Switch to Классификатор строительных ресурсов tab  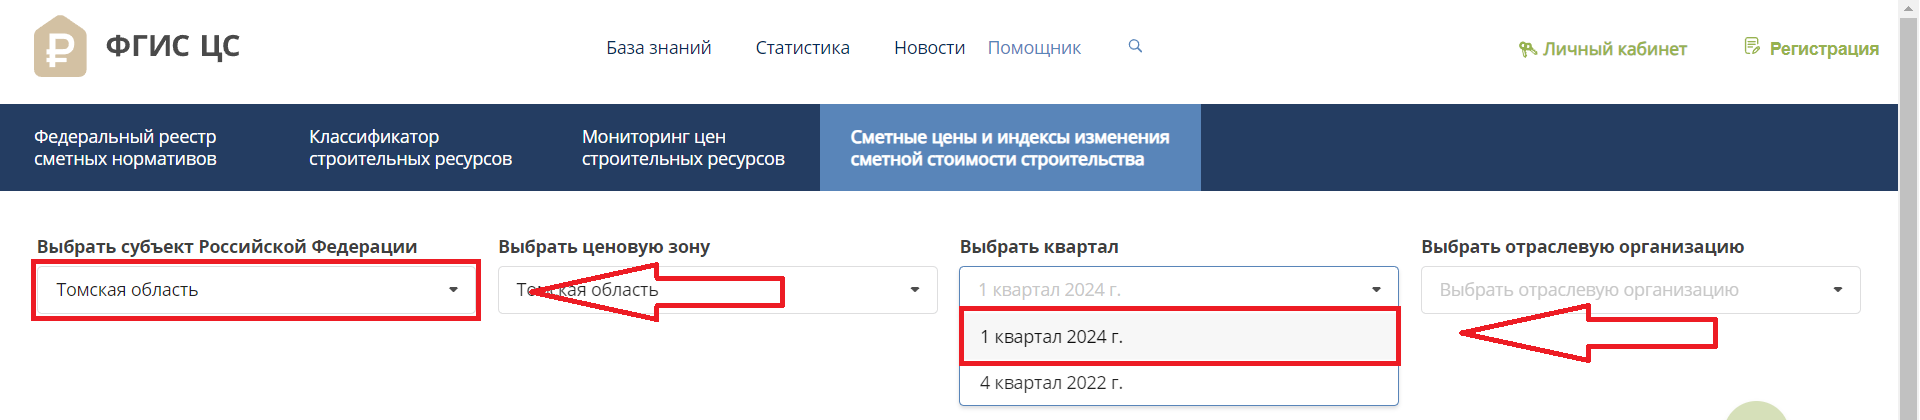coord(410,148)
